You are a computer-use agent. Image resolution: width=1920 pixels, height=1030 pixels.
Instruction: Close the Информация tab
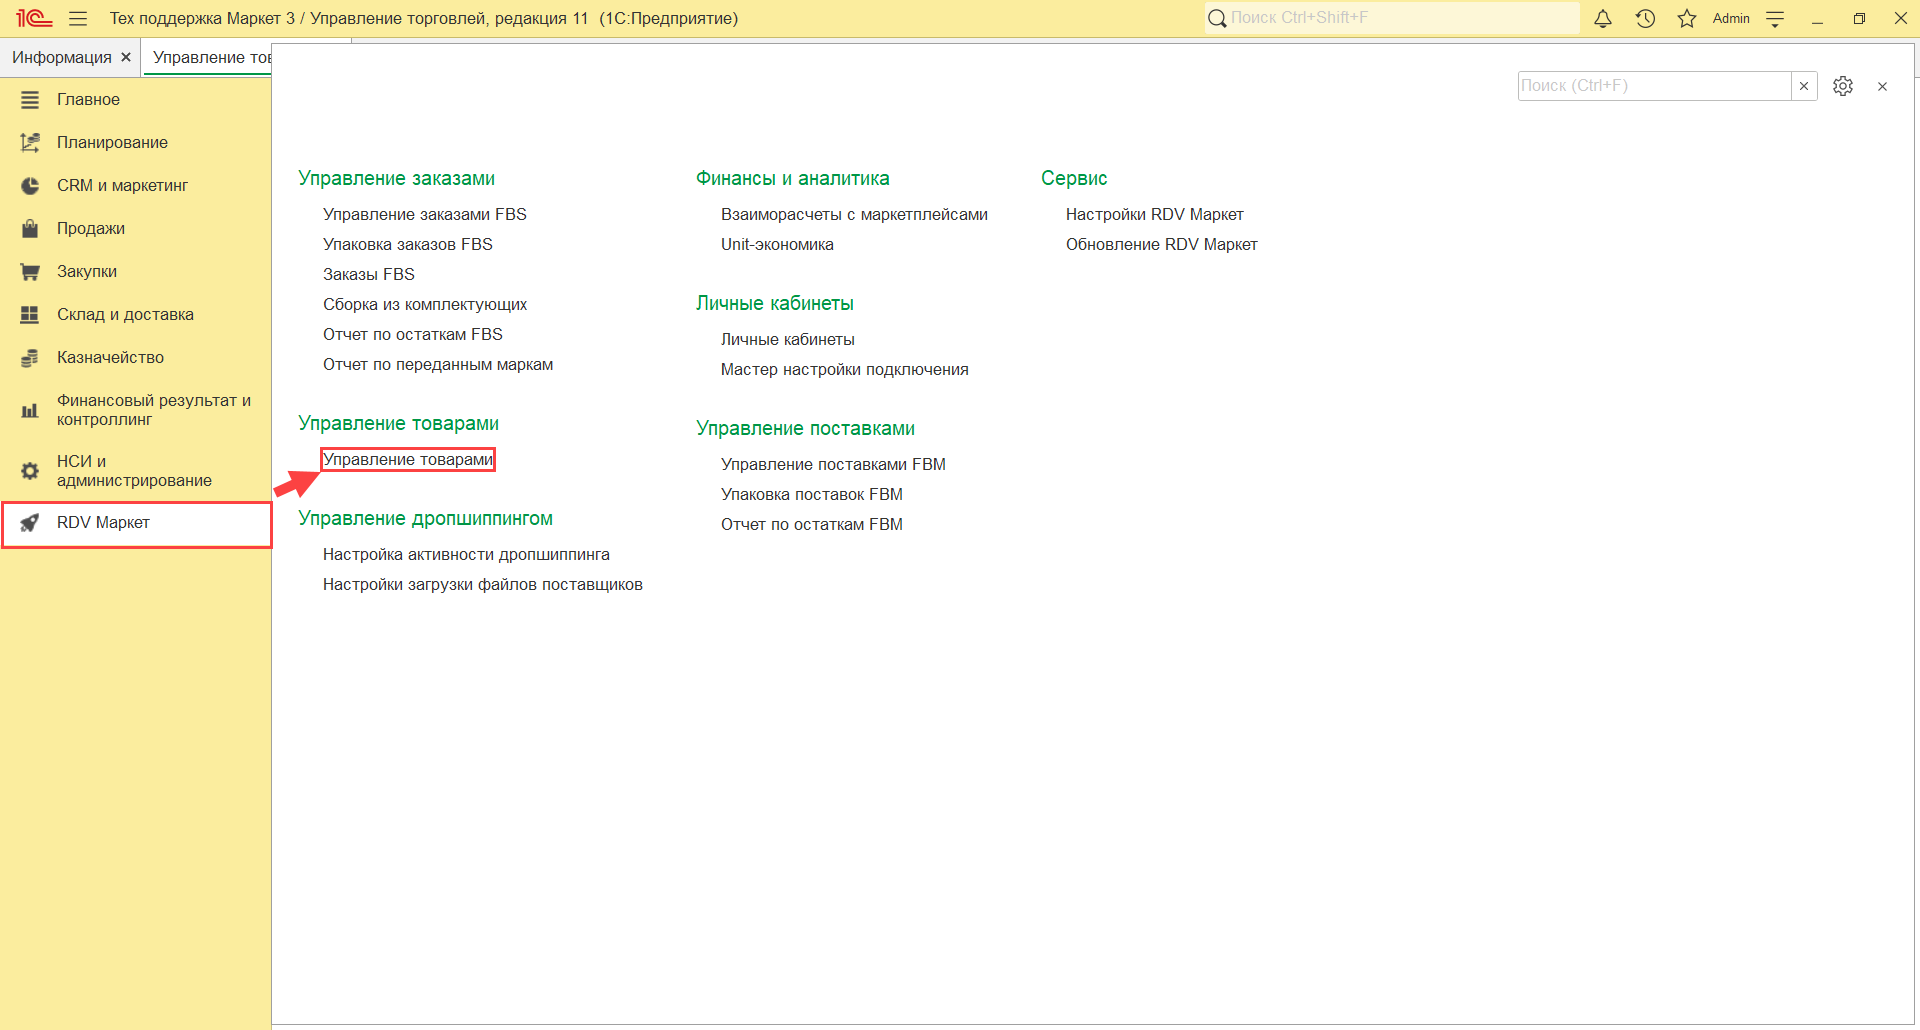126,58
